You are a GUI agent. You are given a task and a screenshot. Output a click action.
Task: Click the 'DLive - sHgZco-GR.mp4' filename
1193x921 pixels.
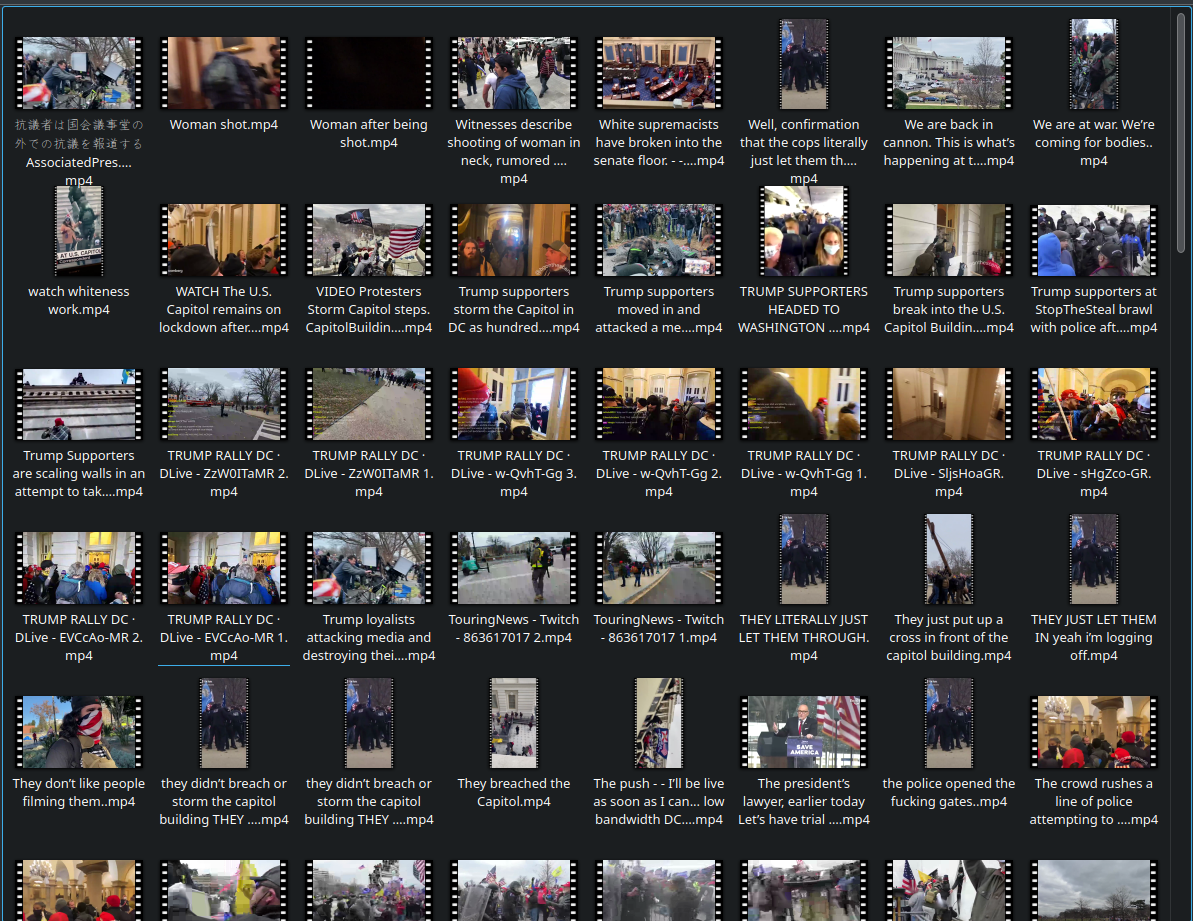[x=1094, y=474]
